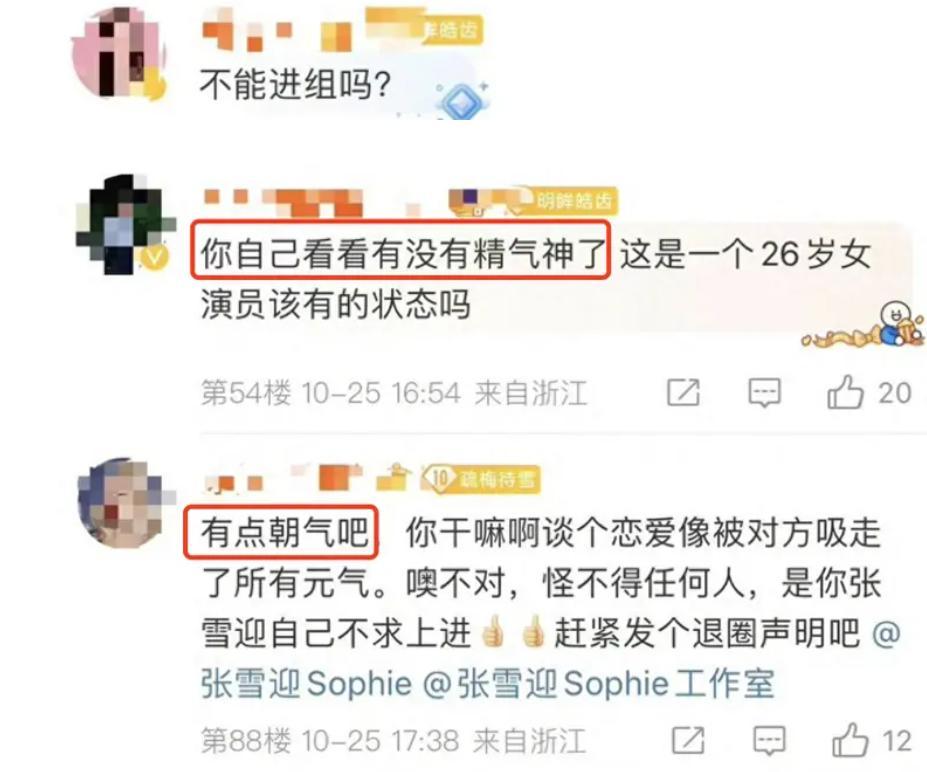Screen dimensions: 927x772
Task: Share the 54th floor comment
Action: coord(683,393)
